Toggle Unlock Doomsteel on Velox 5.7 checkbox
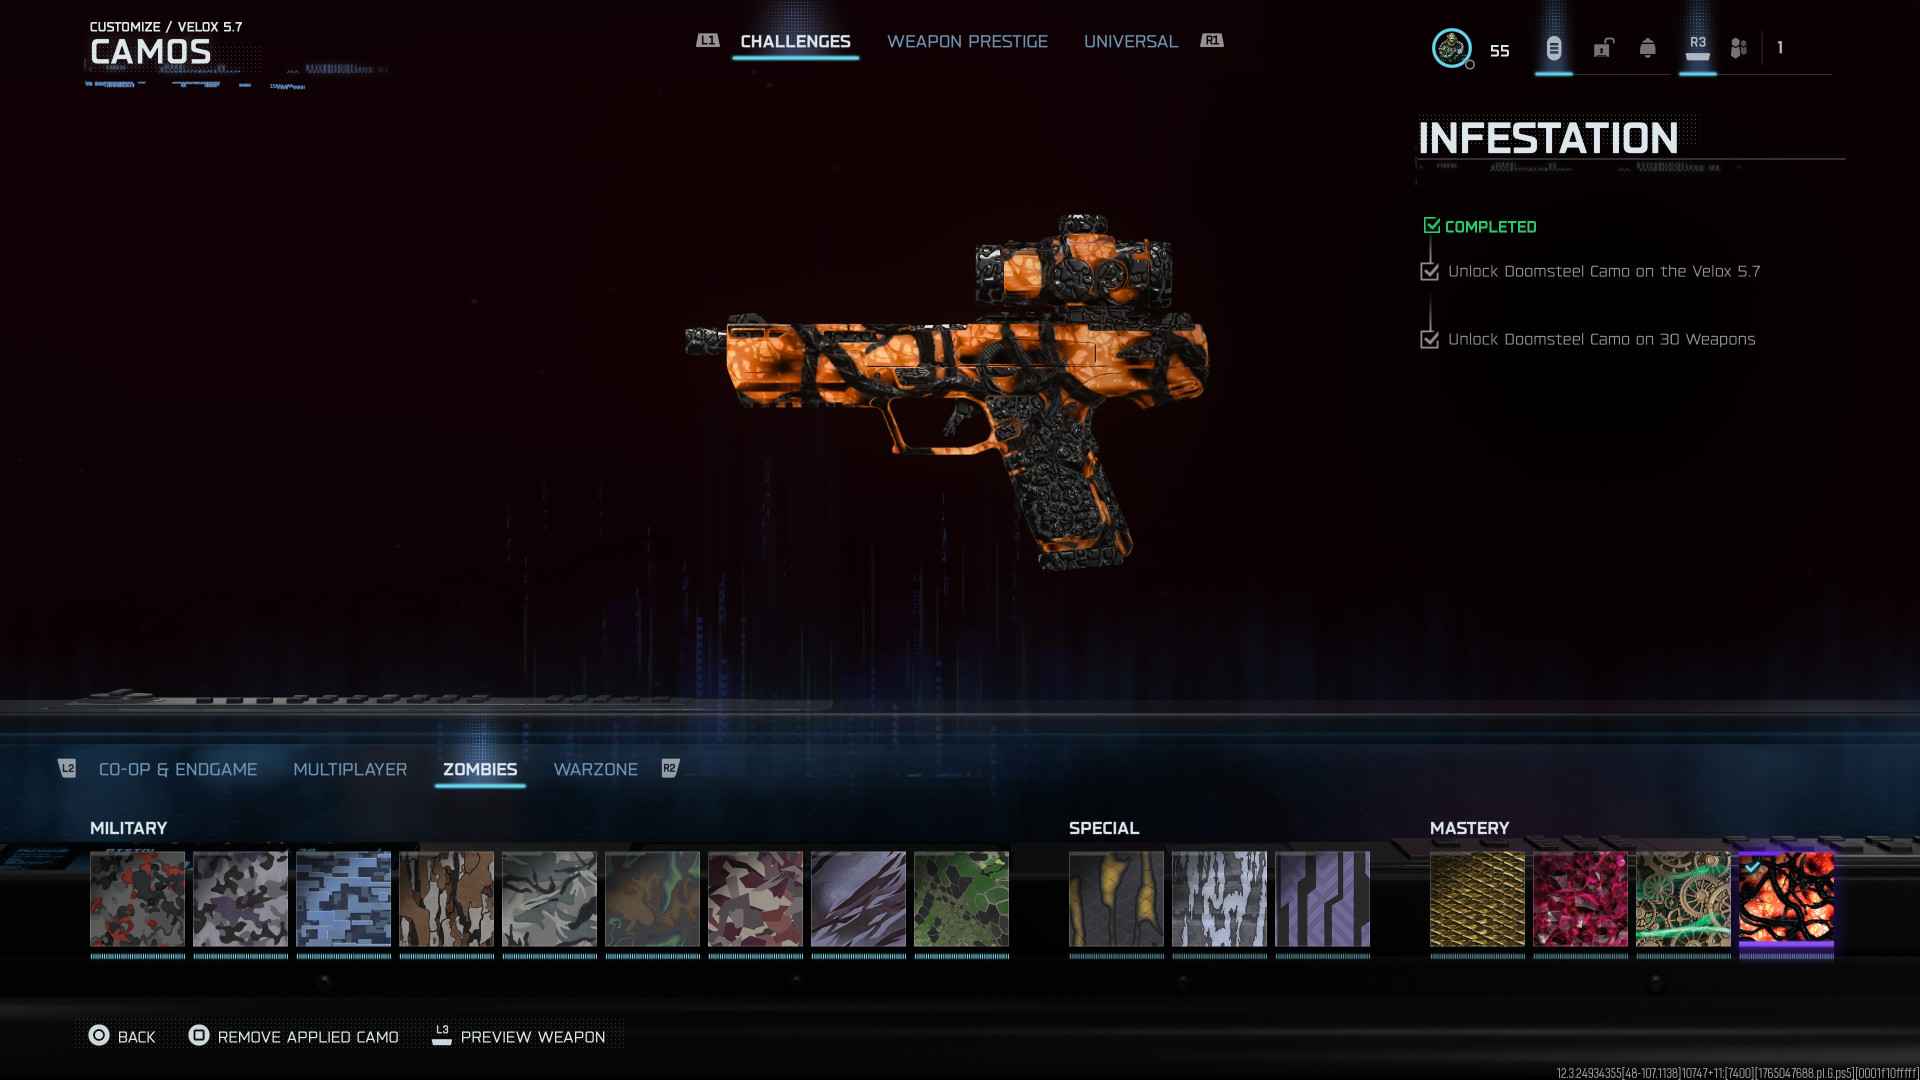Image resolution: width=1920 pixels, height=1080 pixels. pos(1430,271)
